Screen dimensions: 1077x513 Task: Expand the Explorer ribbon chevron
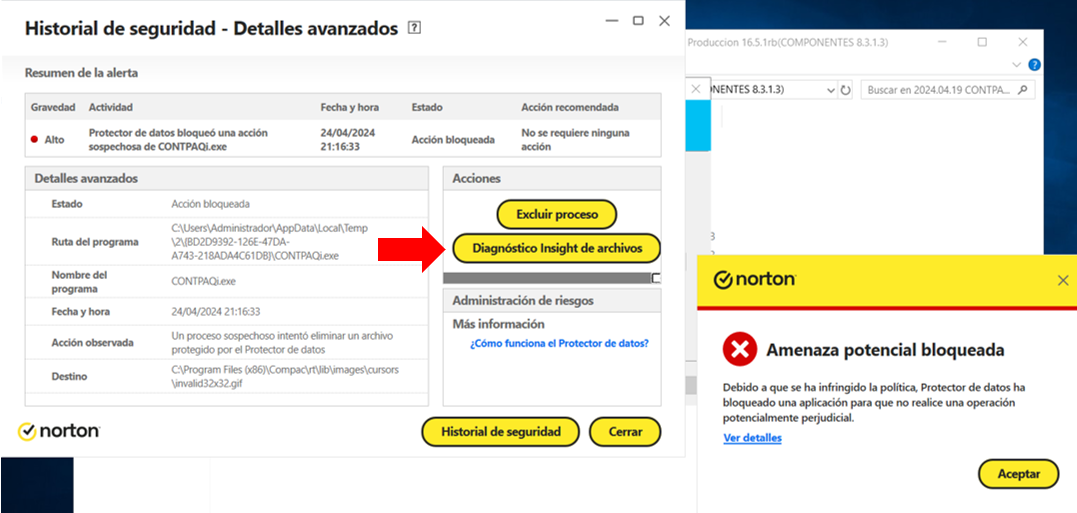[x=1017, y=65]
